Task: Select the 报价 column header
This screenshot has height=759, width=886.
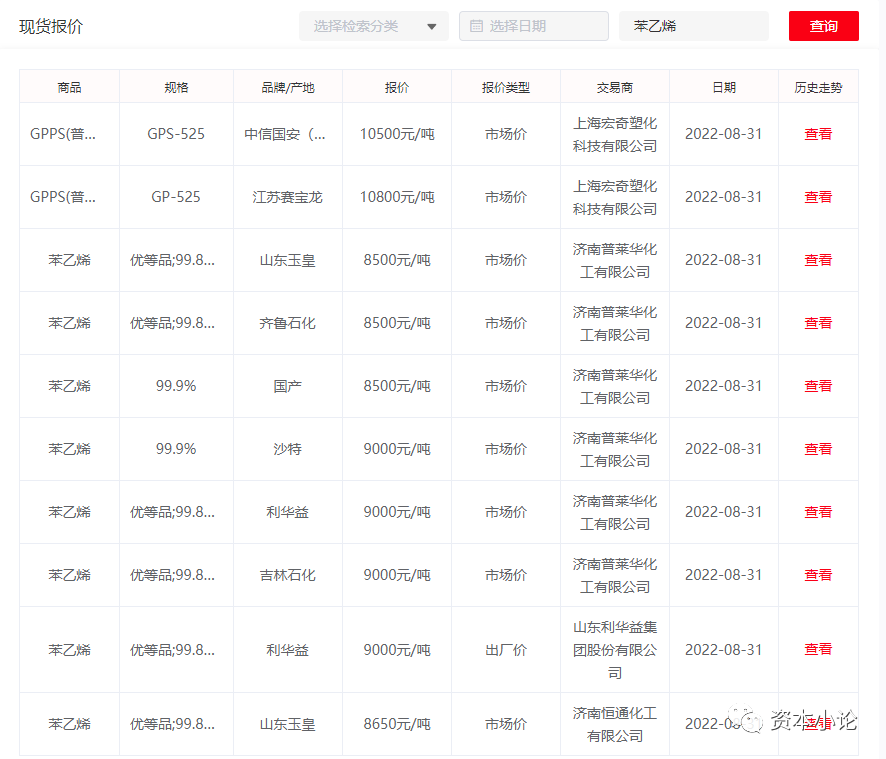Action: click(x=397, y=87)
